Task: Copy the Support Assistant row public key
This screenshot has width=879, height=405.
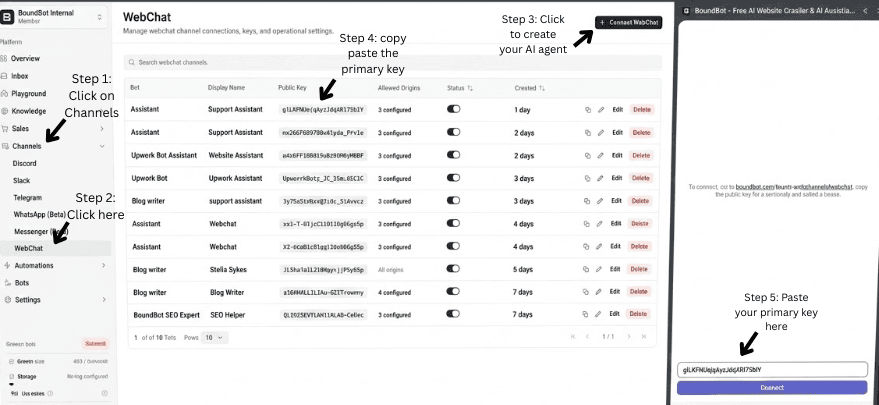Action: click(x=587, y=109)
